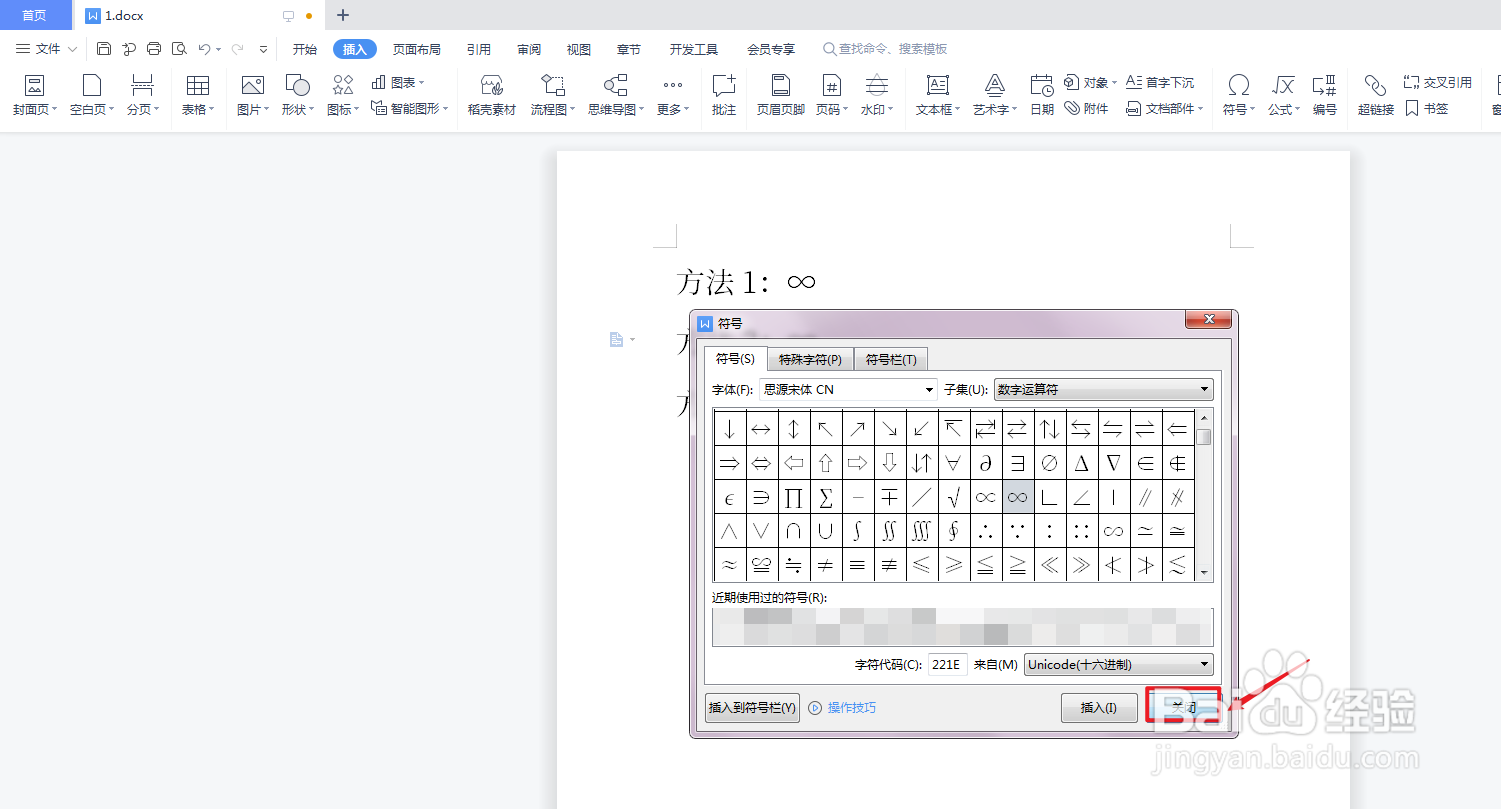Expand the 图表 chart dropdown

click(398, 82)
